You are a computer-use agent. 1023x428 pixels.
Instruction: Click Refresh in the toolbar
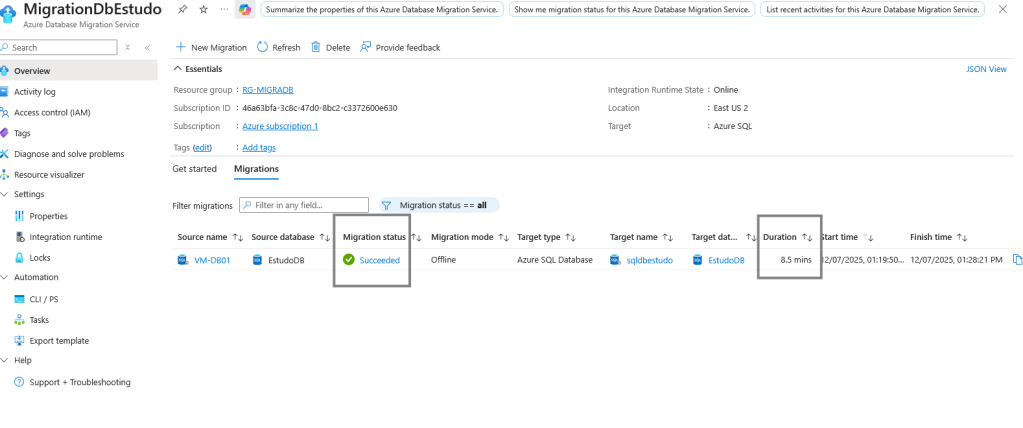point(278,47)
